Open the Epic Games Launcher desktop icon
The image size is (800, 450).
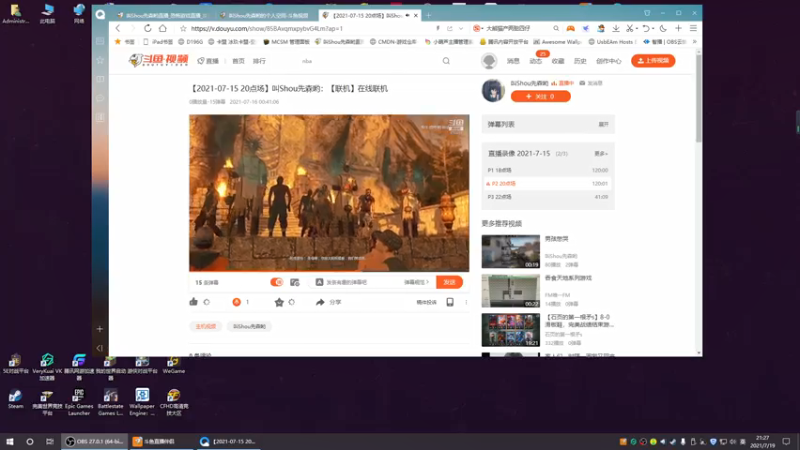click(x=79, y=403)
